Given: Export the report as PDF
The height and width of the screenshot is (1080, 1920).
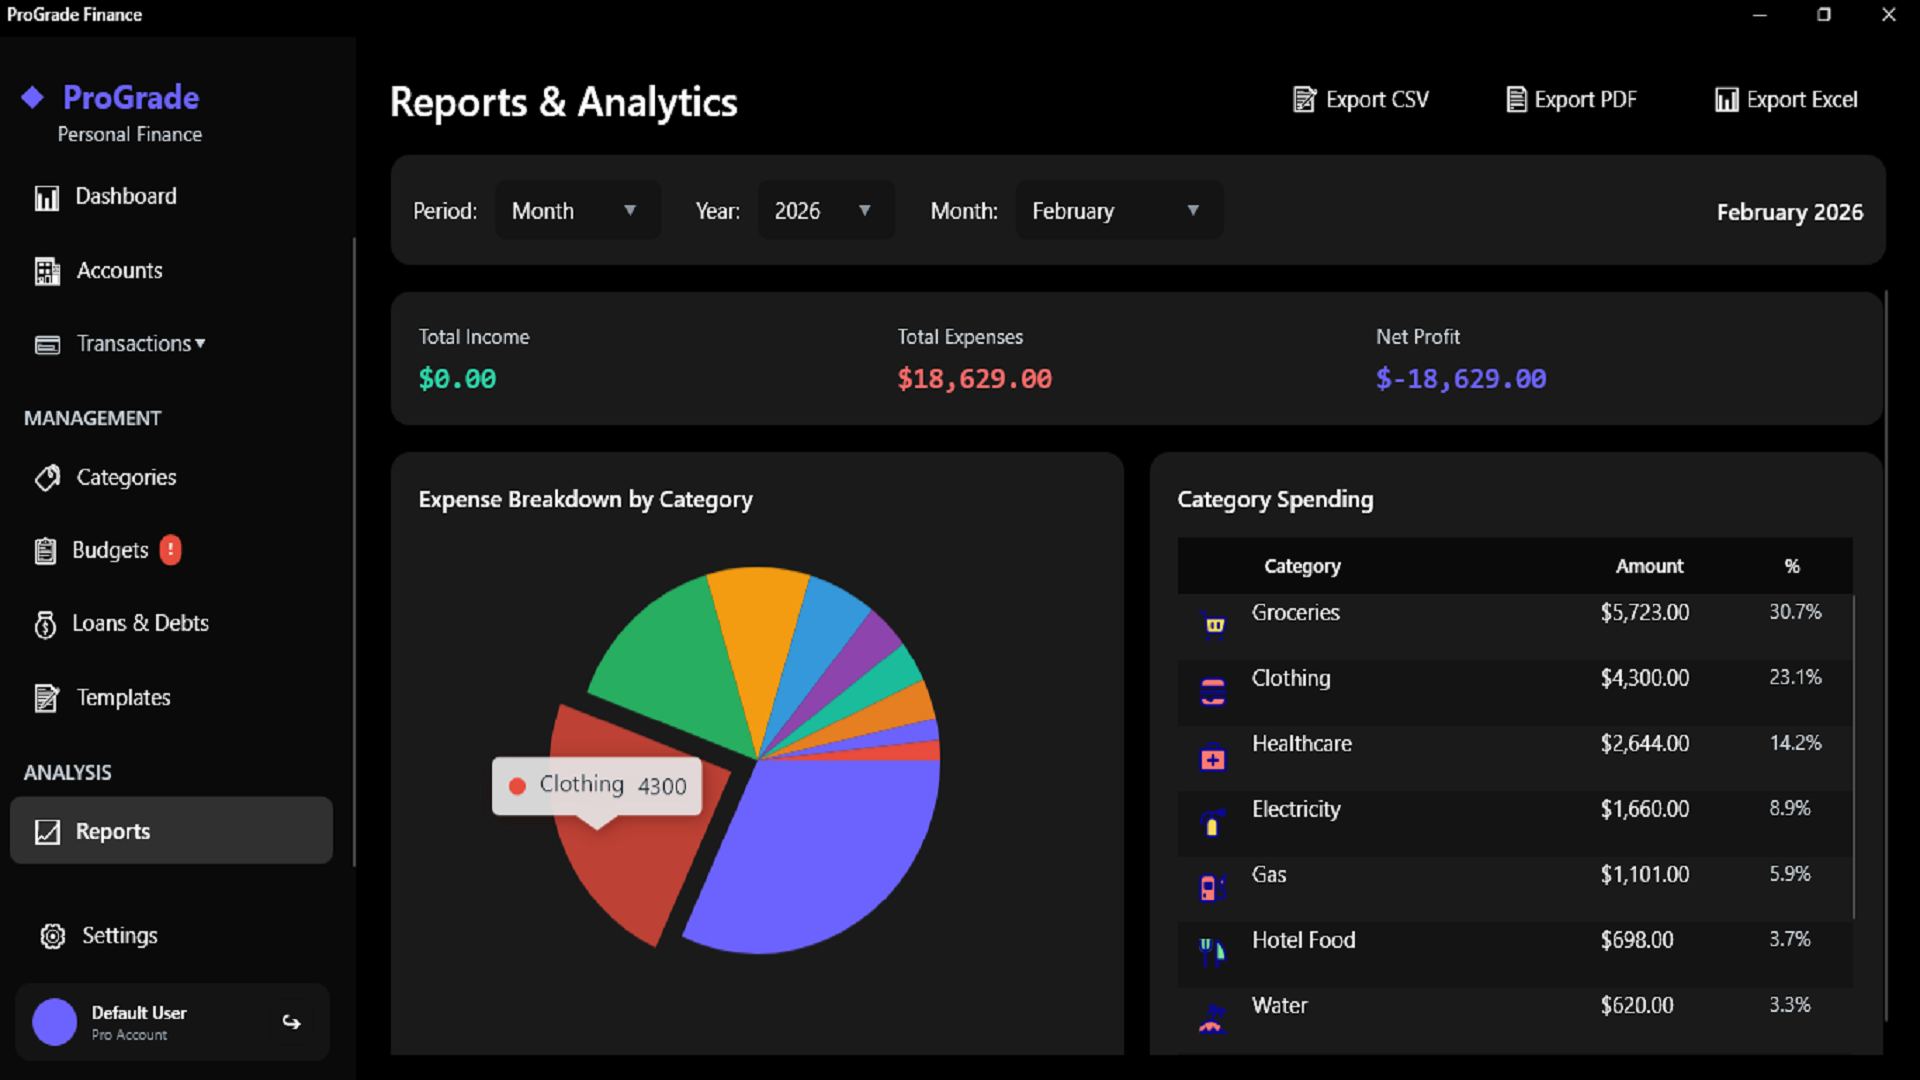Looking at the screenshot, I should coord(1572,100).
